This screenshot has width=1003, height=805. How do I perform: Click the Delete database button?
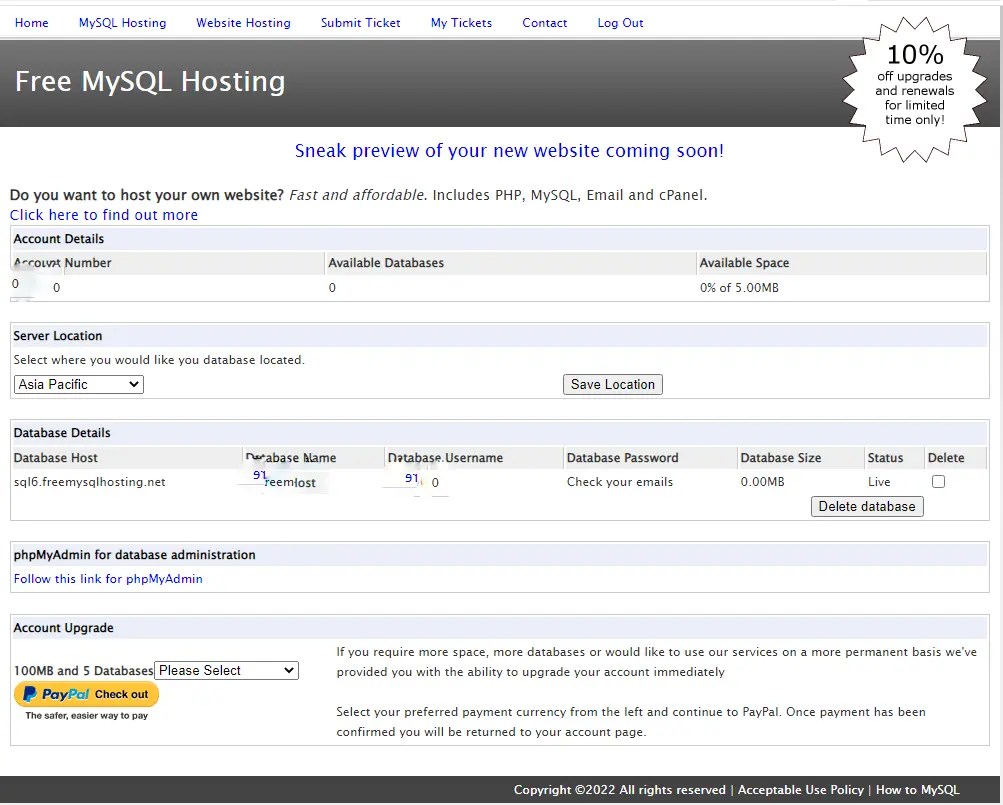(866, 506)
